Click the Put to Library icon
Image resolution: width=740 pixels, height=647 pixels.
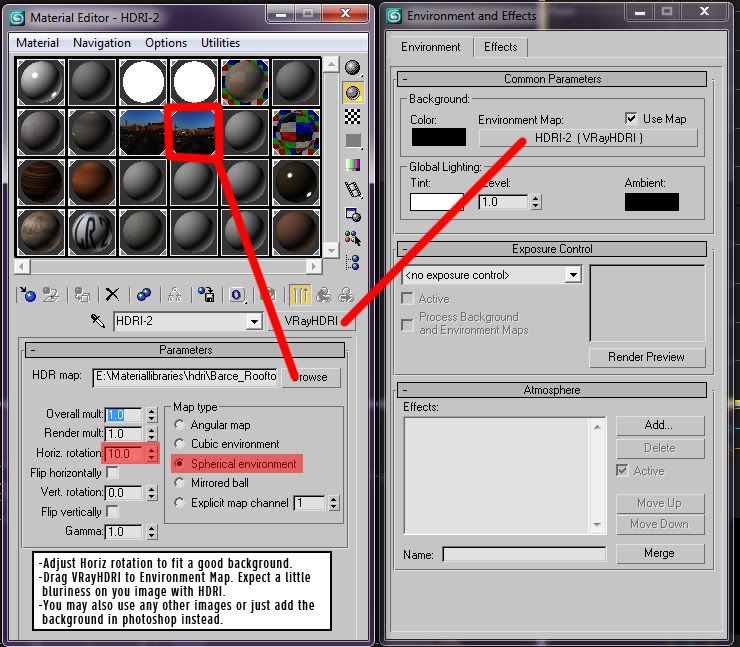(206, 294)
